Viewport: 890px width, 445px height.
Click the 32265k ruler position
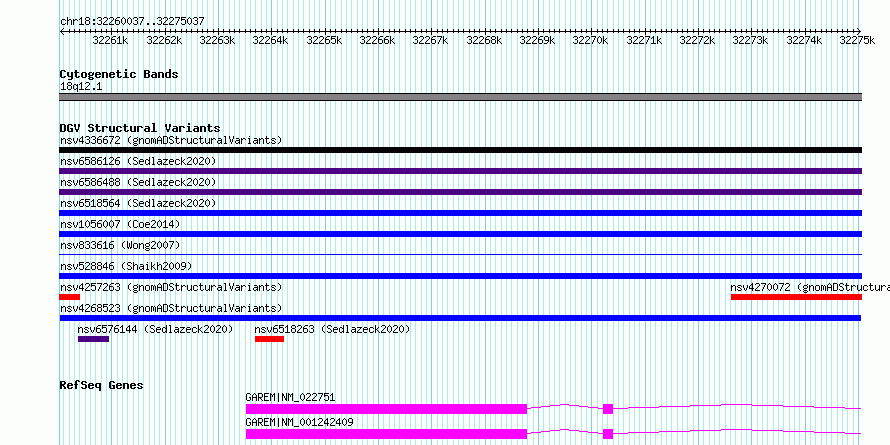tap(324, 40)
